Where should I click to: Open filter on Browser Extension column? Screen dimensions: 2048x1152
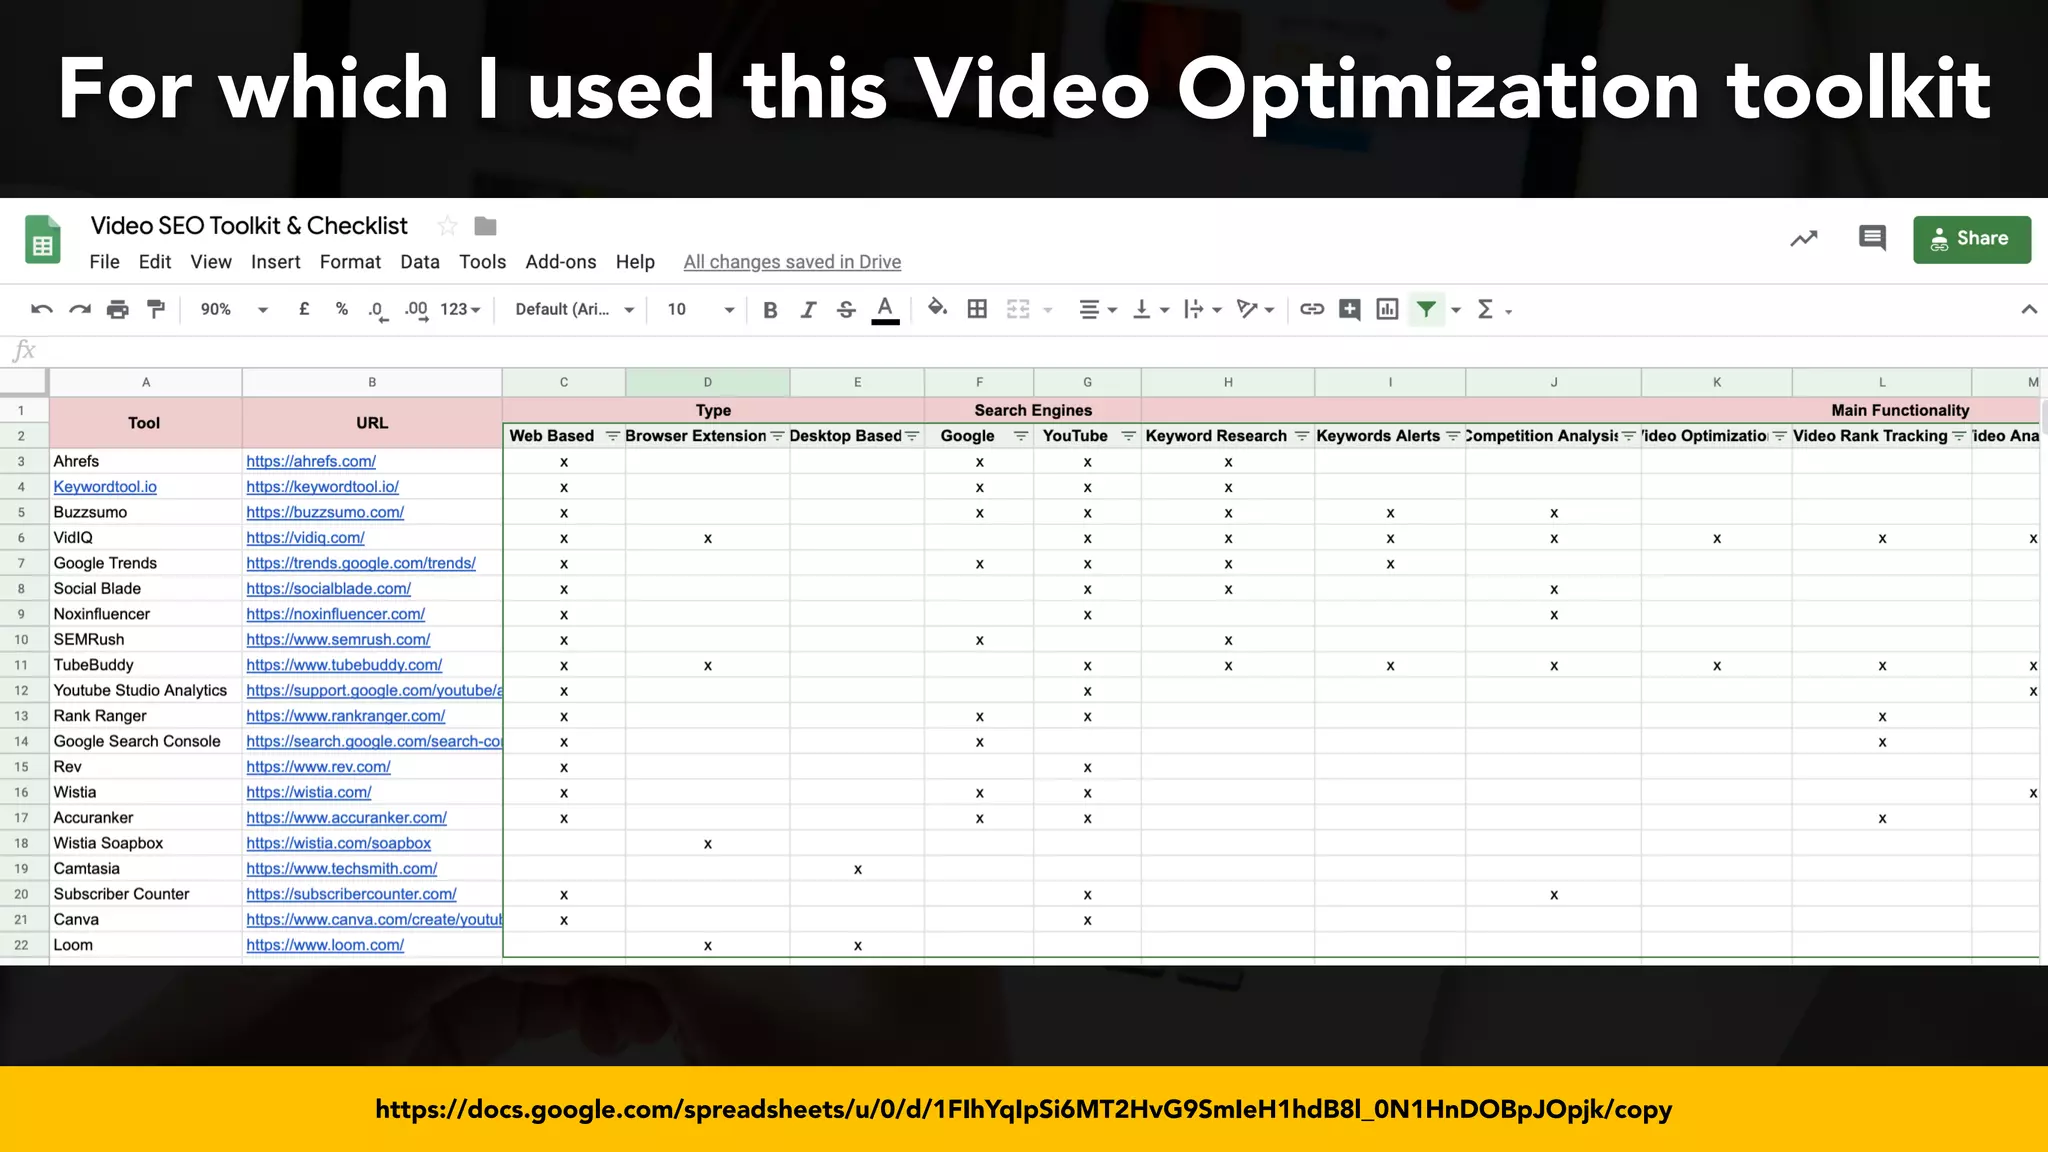point(777,436)
